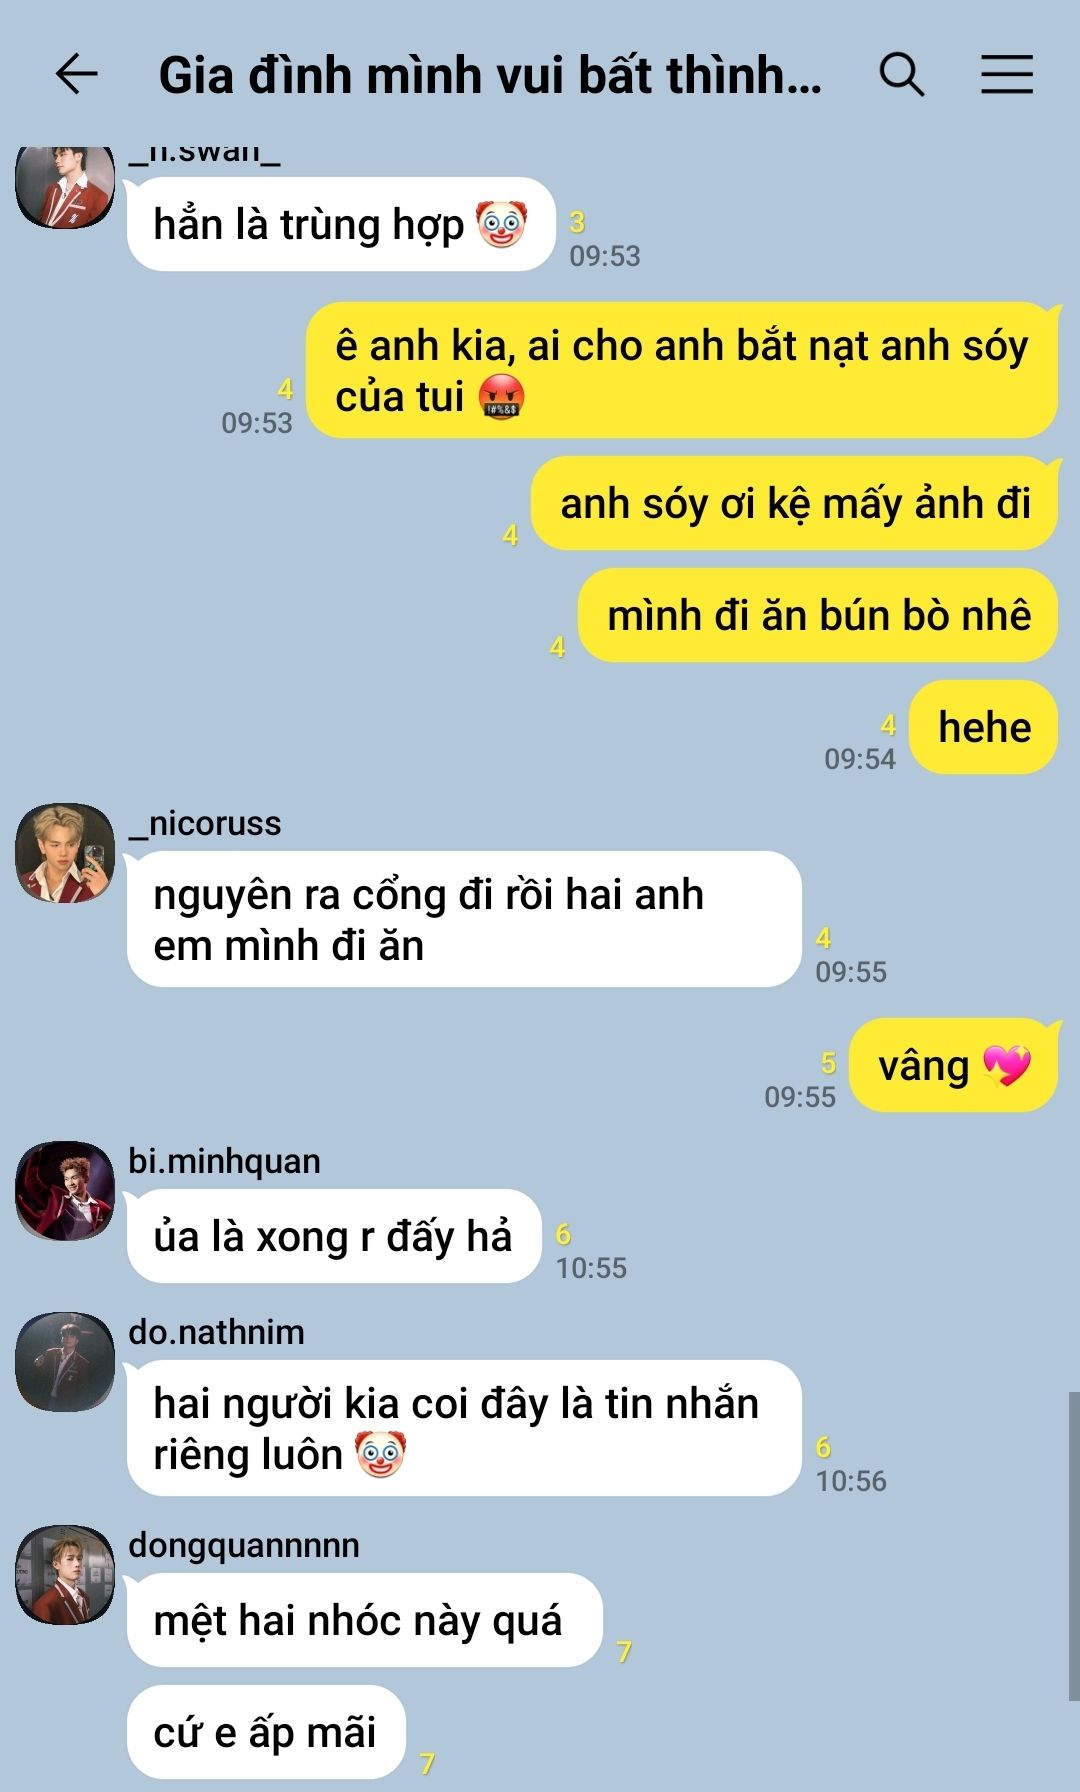Tap the back arrow icon
Screen dimensions: 1080x1792
pyautogui.click(x=76, y=74)
